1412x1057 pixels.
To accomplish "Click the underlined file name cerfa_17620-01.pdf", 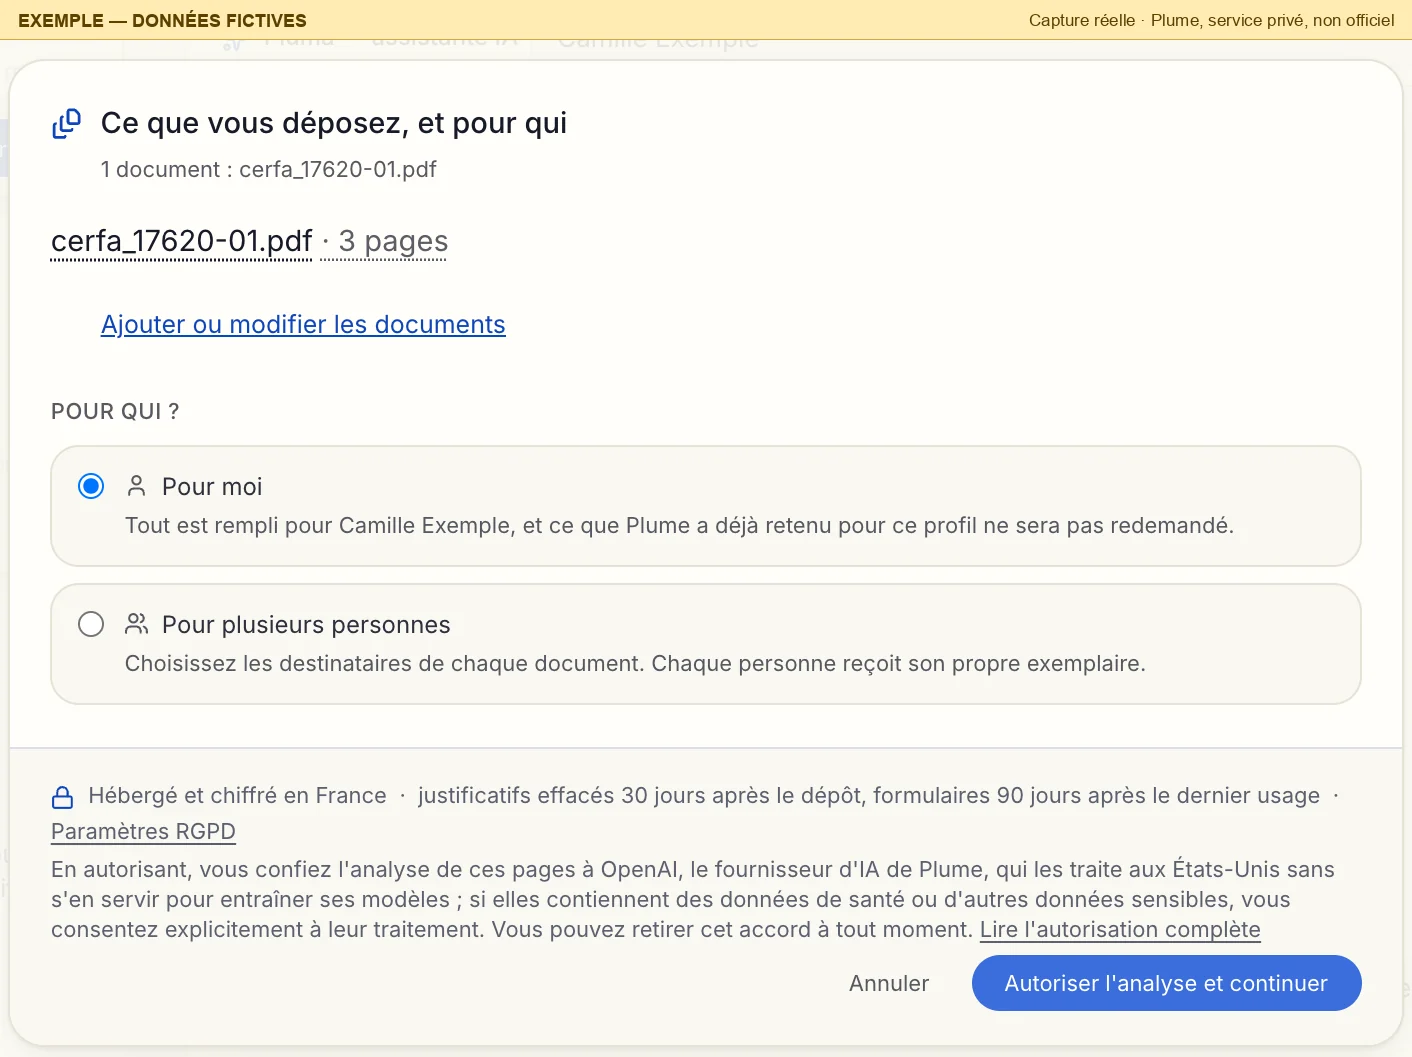I will [182, 241].
